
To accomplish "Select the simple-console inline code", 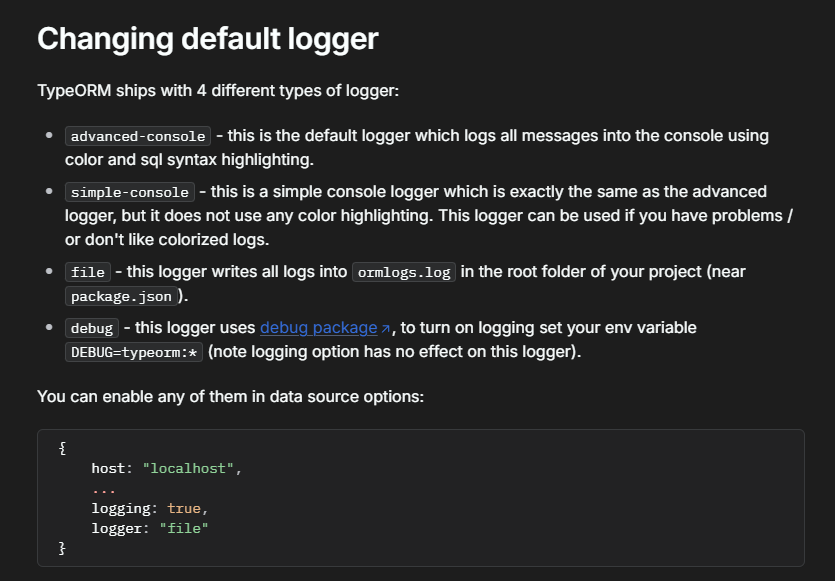I will tap(130, 192).
